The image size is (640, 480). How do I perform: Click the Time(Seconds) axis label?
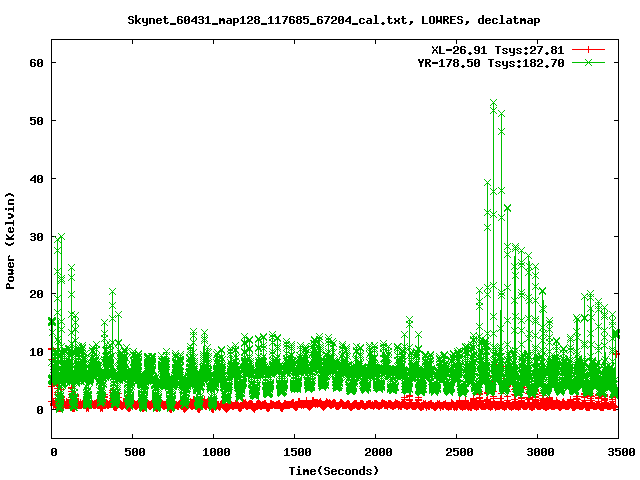tap(333, 471)
